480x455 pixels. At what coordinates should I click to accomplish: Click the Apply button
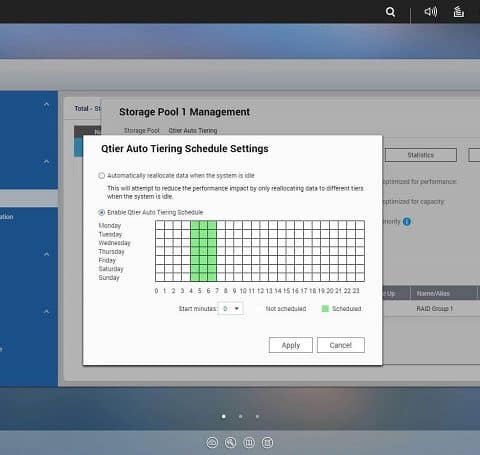(x=291, y=345)
